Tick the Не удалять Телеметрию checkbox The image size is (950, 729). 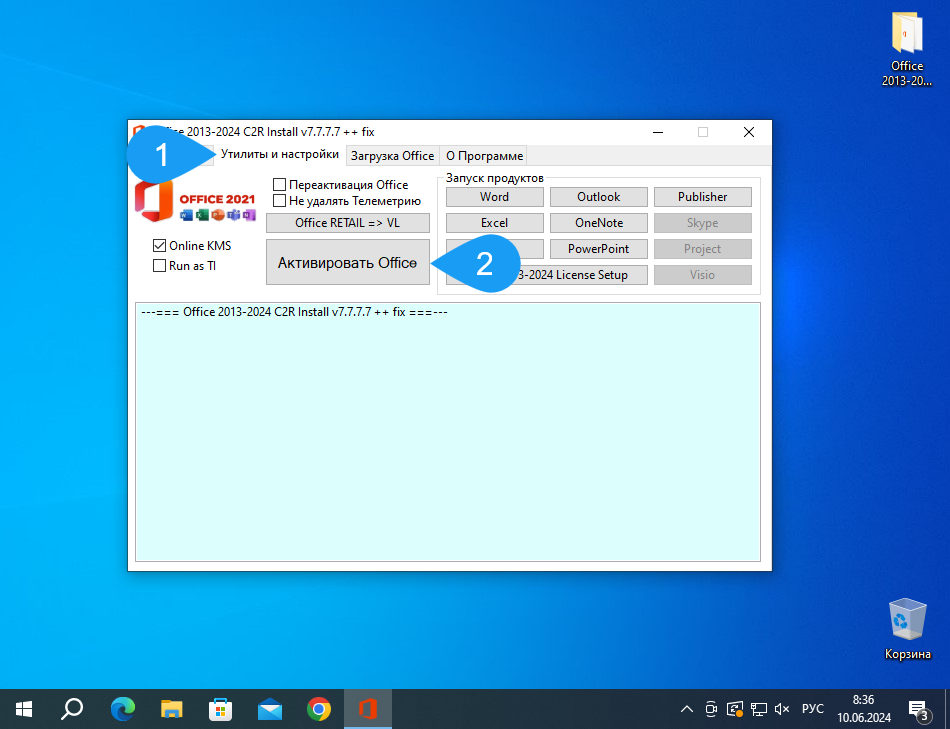pos(280,201)
